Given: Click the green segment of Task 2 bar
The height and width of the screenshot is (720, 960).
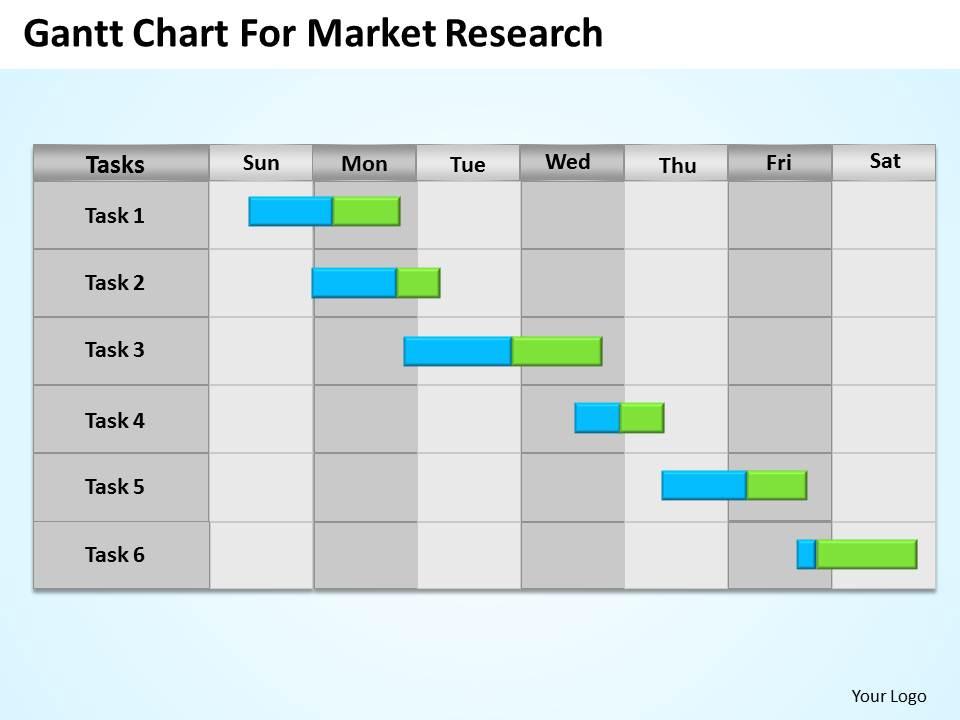Looking at the screenshot, I should click(418, 283).
